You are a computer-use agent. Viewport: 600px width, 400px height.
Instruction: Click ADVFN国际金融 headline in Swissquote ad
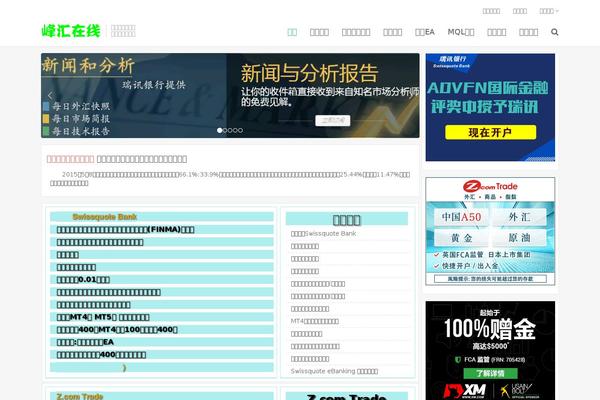[488, 88]
